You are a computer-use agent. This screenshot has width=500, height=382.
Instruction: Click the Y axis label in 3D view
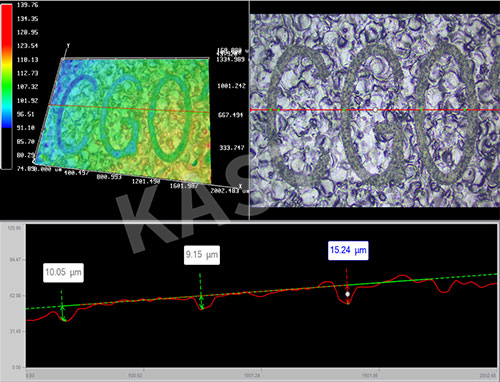(x=68, y=45)
